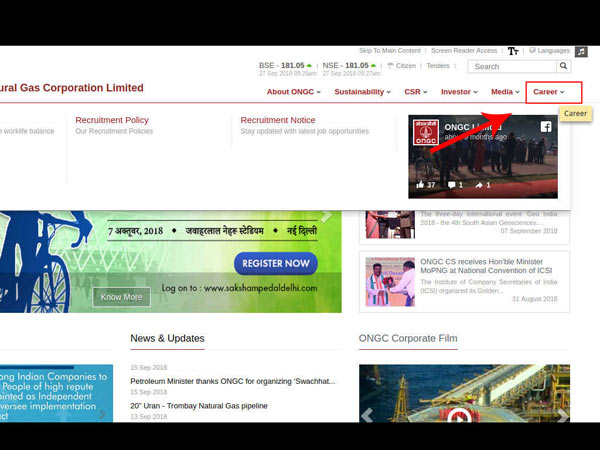Screen dimensions: 600x450
Task: Expand the Sustainability menu
Action: [x=362, y=92]
